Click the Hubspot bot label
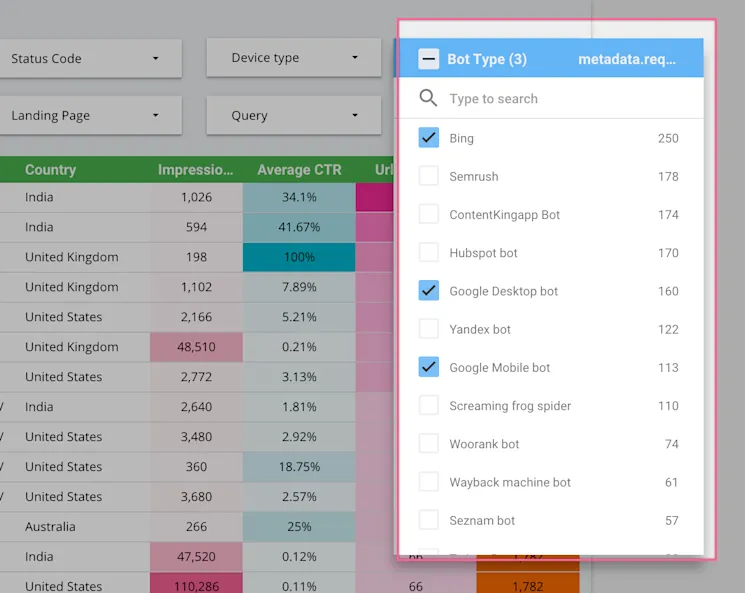This screenshot has height=593, width=745. [x=483, y=253]
